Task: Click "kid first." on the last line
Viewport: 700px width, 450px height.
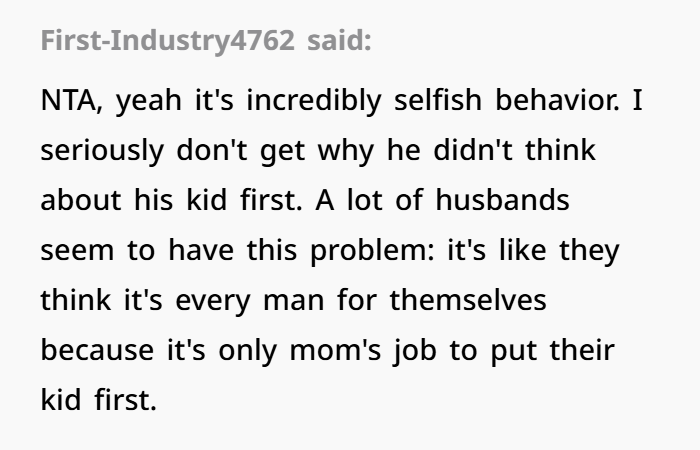Action: tap(98, 401)
